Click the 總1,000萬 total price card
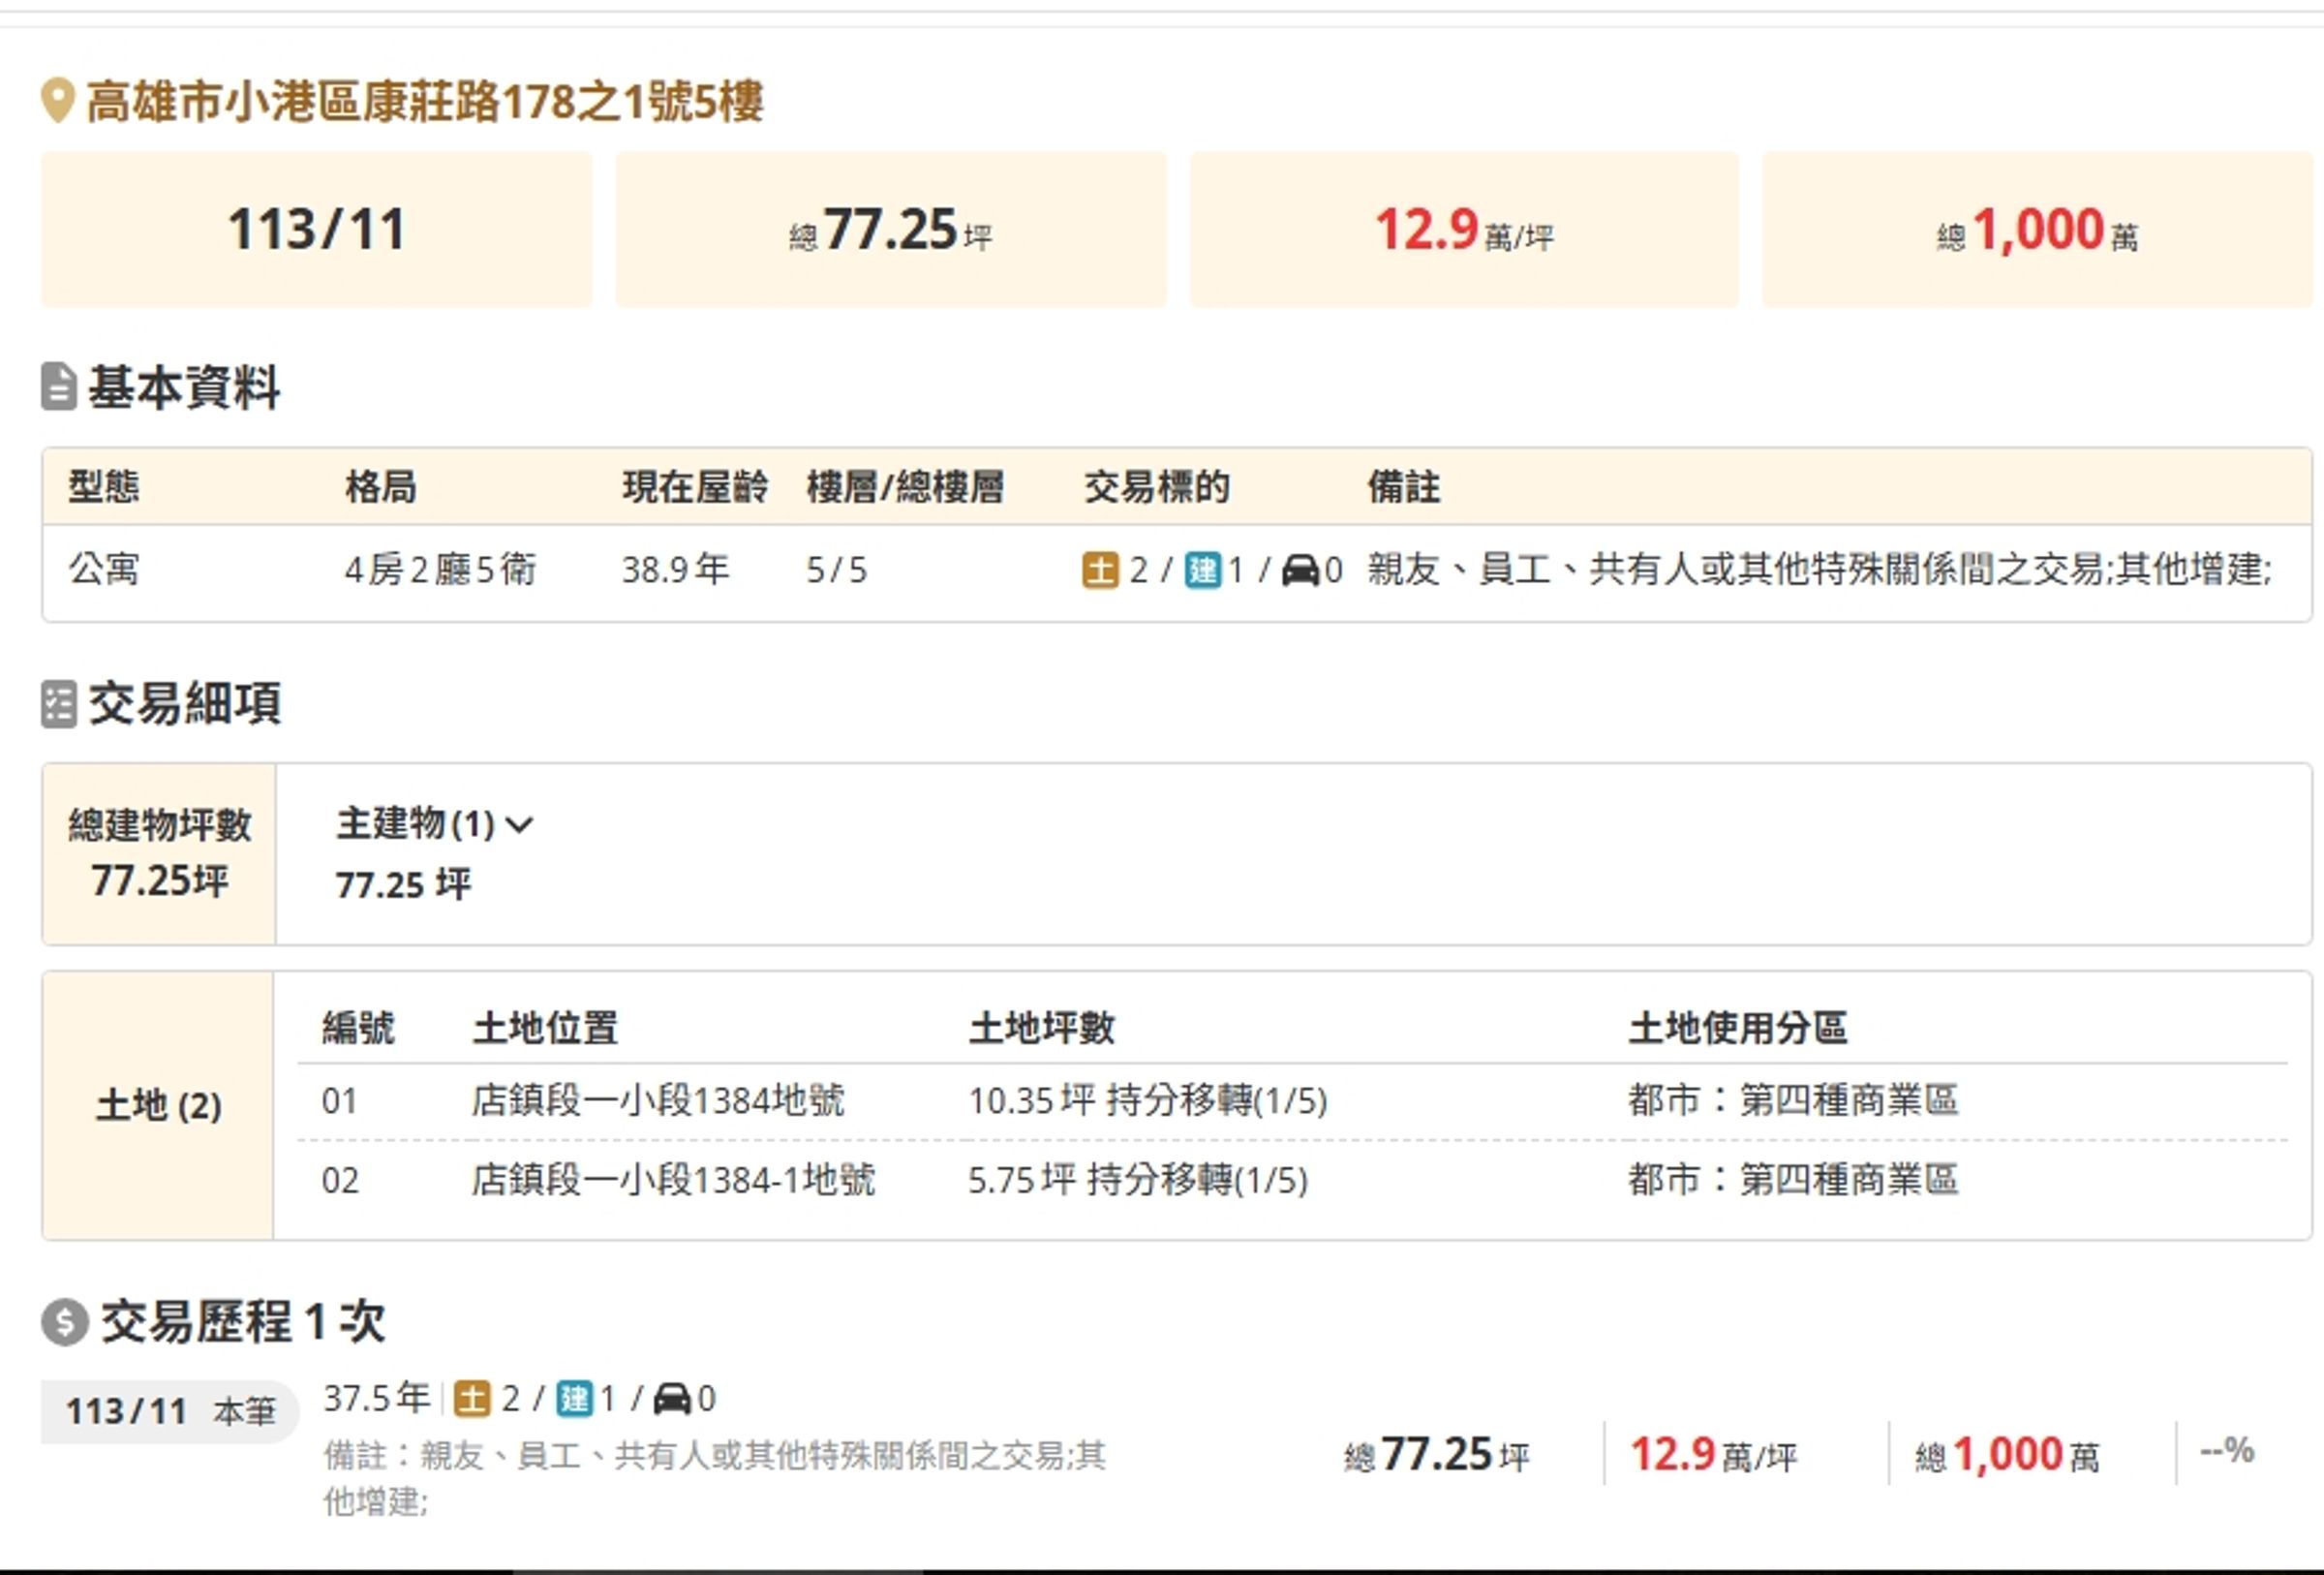This screenshot has height=1575, width=2324. 2037,229
